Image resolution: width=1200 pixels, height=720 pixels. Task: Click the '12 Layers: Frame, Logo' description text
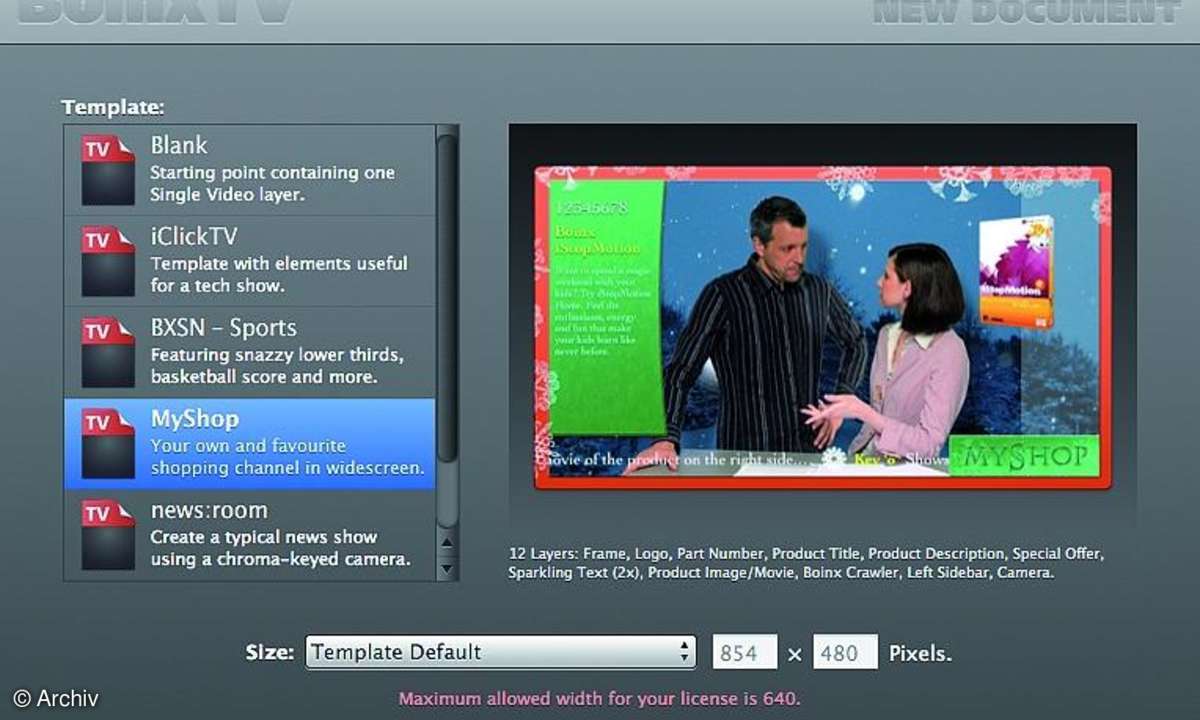pos(806,563)
